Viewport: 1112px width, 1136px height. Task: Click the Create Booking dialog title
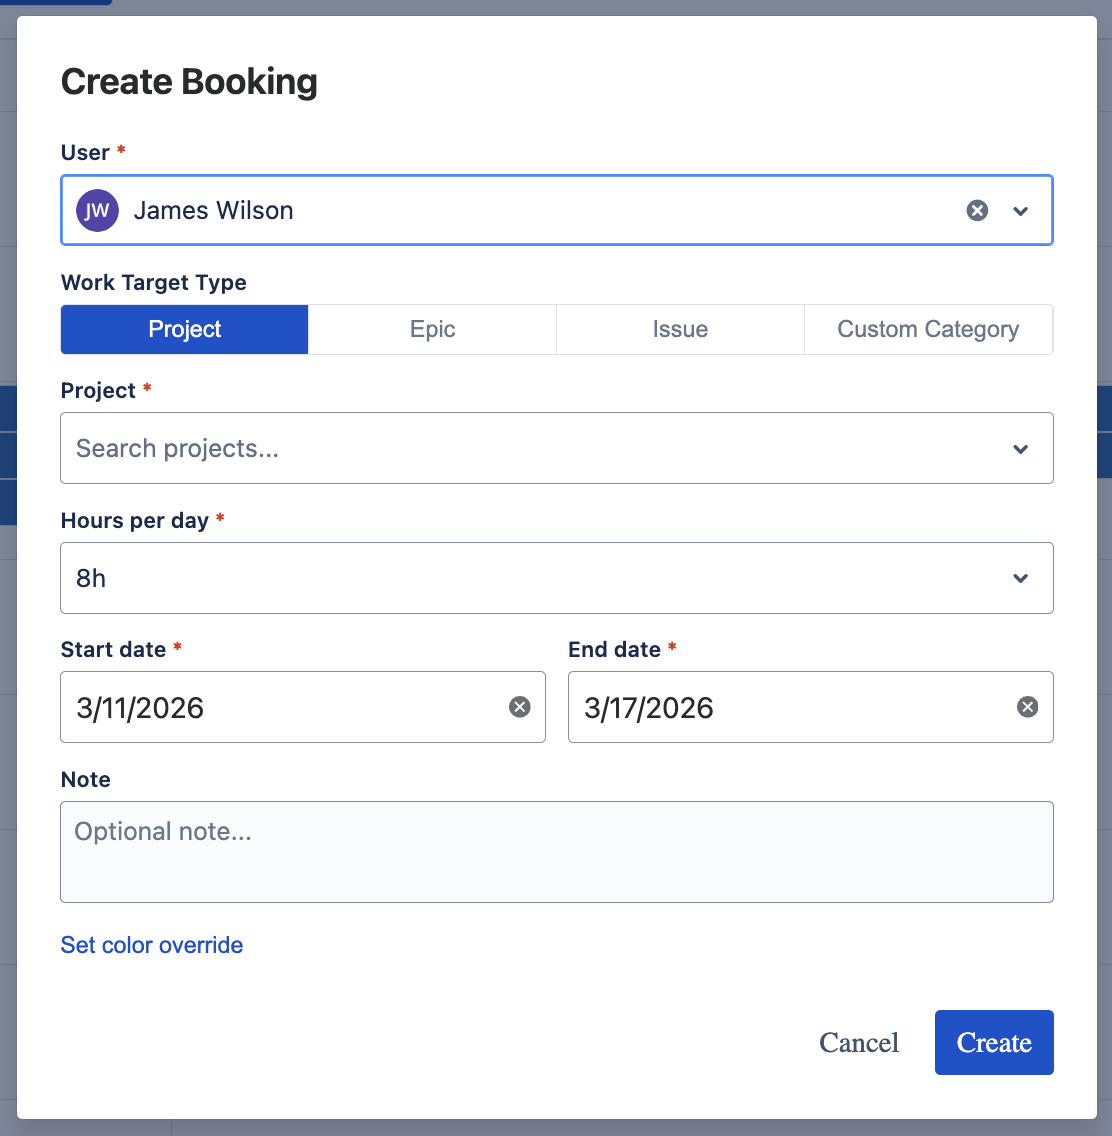[189, 82]
